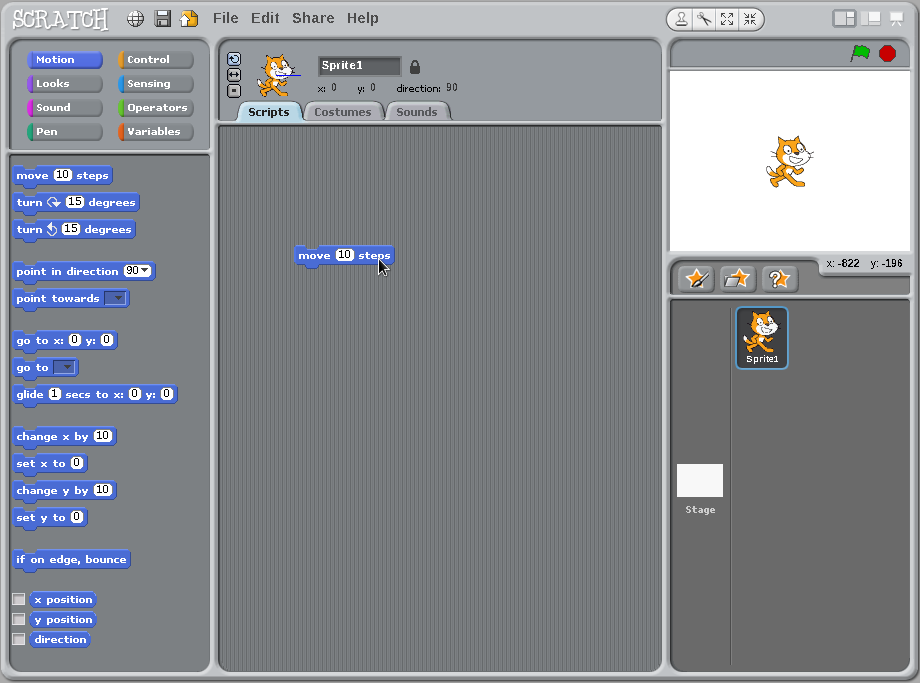Click turn counterclockwise 15 degrees block
Screen dimensions: 920x683
click(x=74, y=229)
